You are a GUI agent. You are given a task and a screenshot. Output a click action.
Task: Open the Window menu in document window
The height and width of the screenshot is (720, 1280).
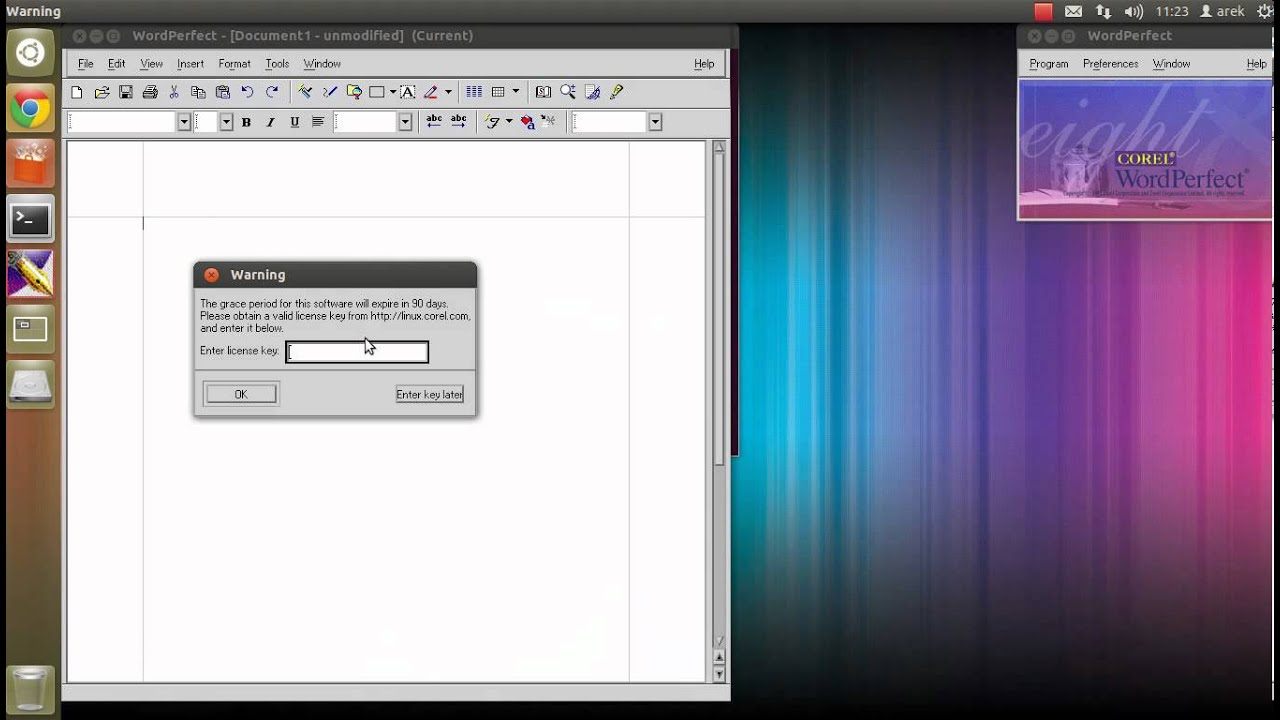click(x=322, y=64)
